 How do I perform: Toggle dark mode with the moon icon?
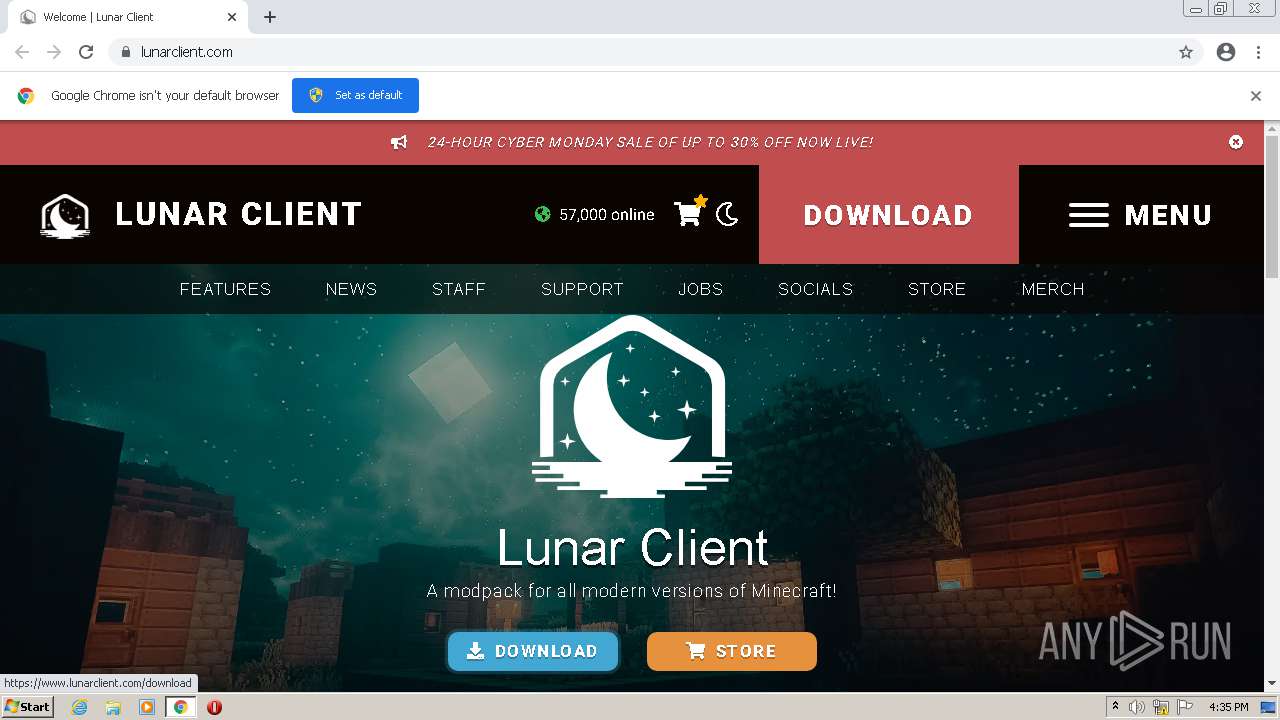click(x=727, y=214)
